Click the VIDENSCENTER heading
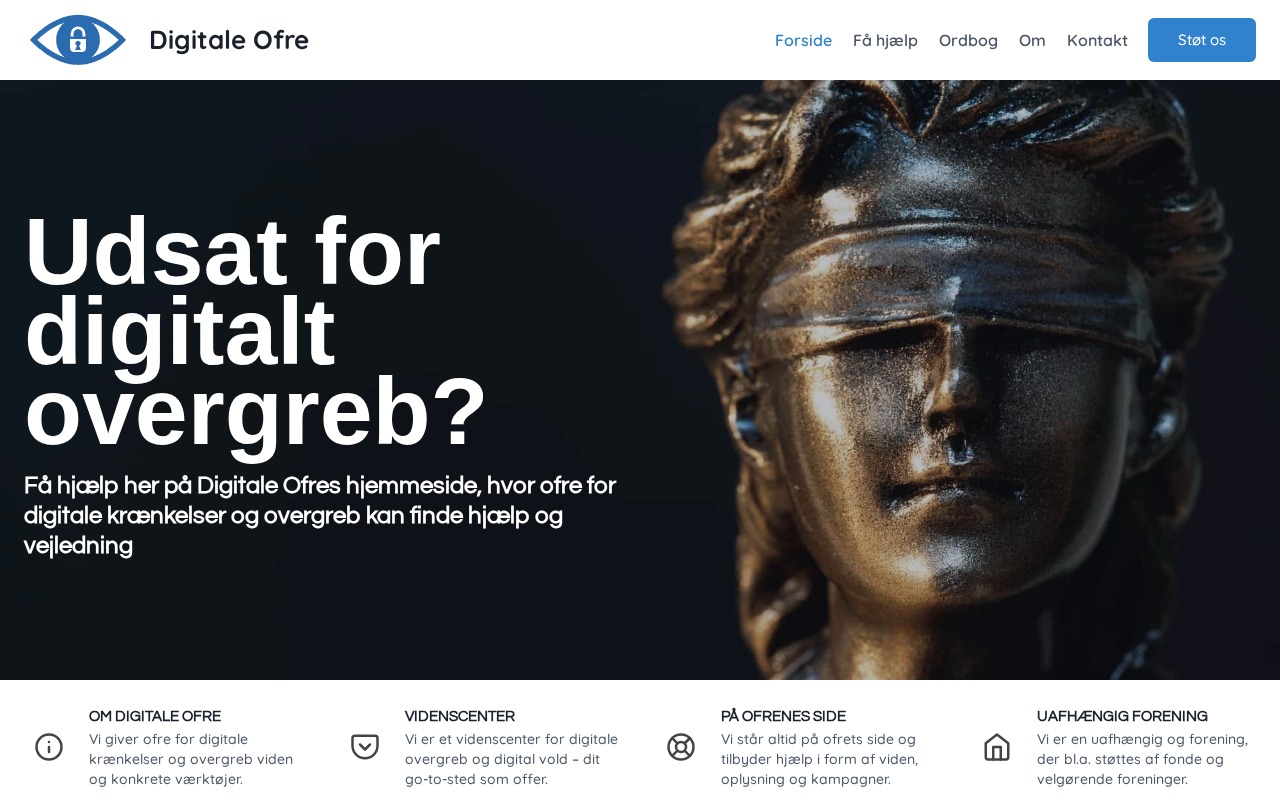Image resolution: width=1280 pixels, height=800 pixels. click(460, 716)
